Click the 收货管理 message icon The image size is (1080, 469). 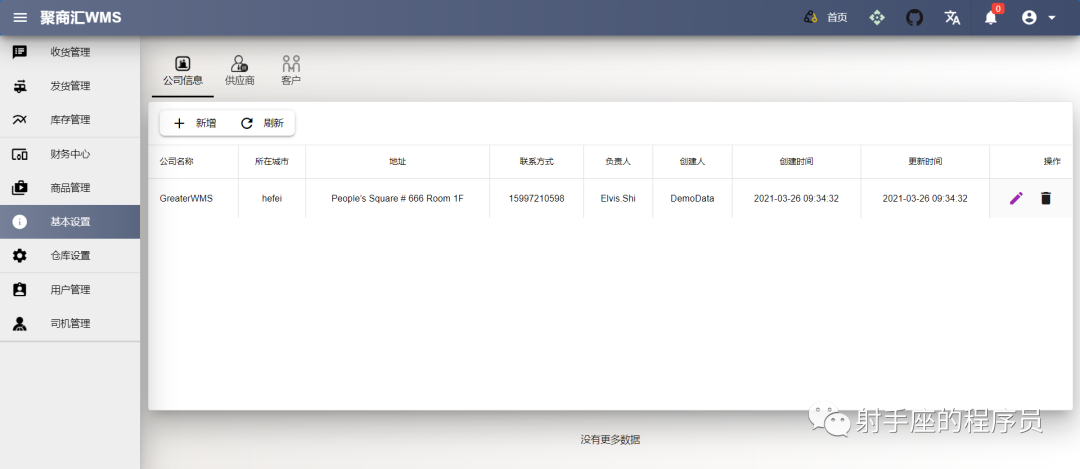pos(20,52)
